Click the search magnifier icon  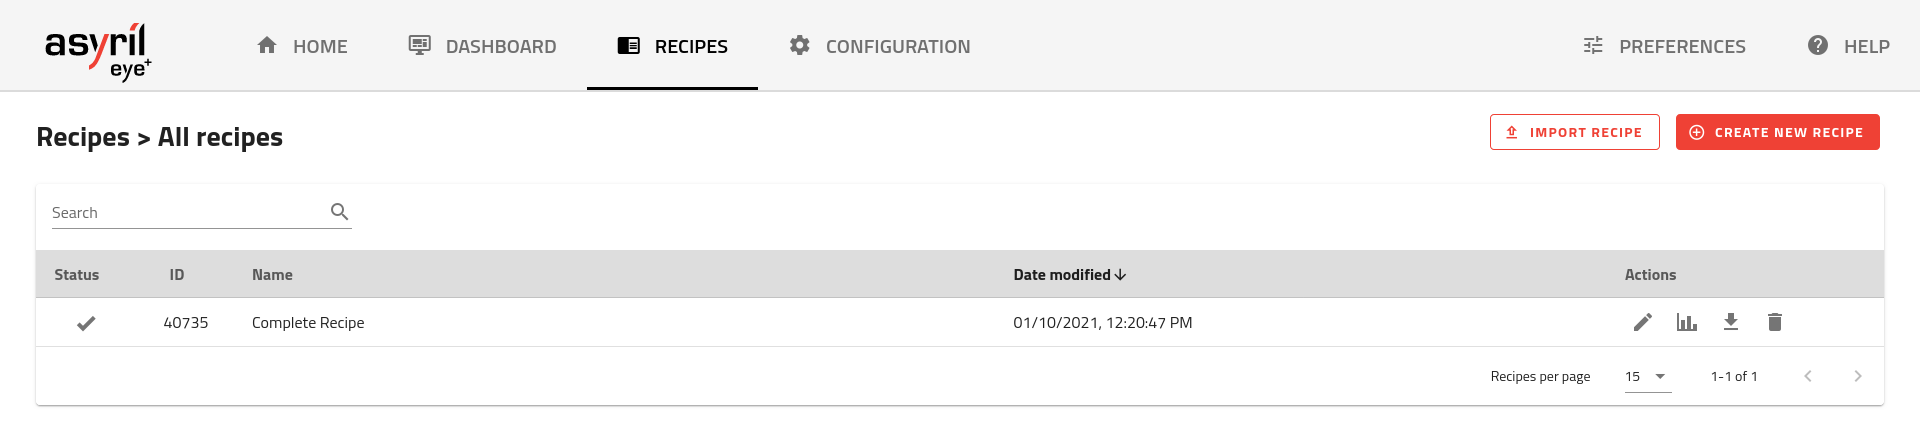click(340, 212)
